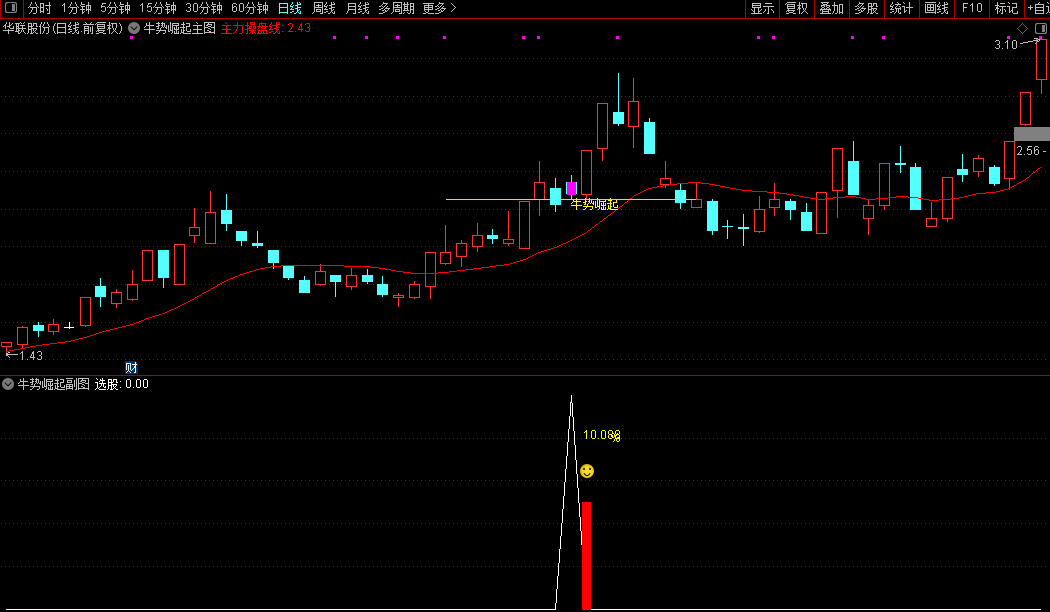
Task: Select the 月线 monthly chart tab
Action: click(358, 8)
